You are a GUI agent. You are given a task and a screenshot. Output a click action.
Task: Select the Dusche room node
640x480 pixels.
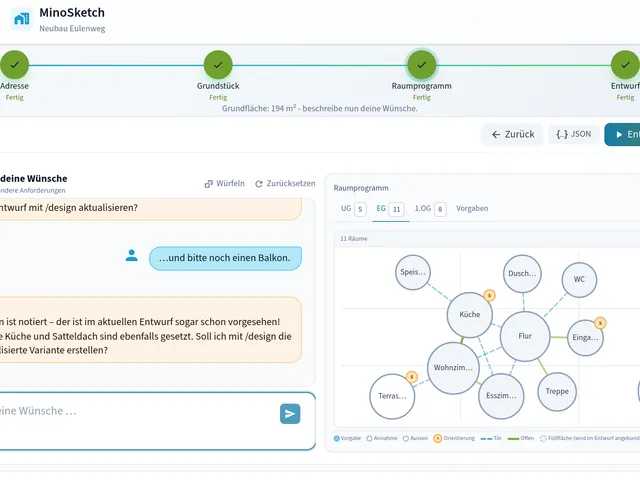(522, 273)
